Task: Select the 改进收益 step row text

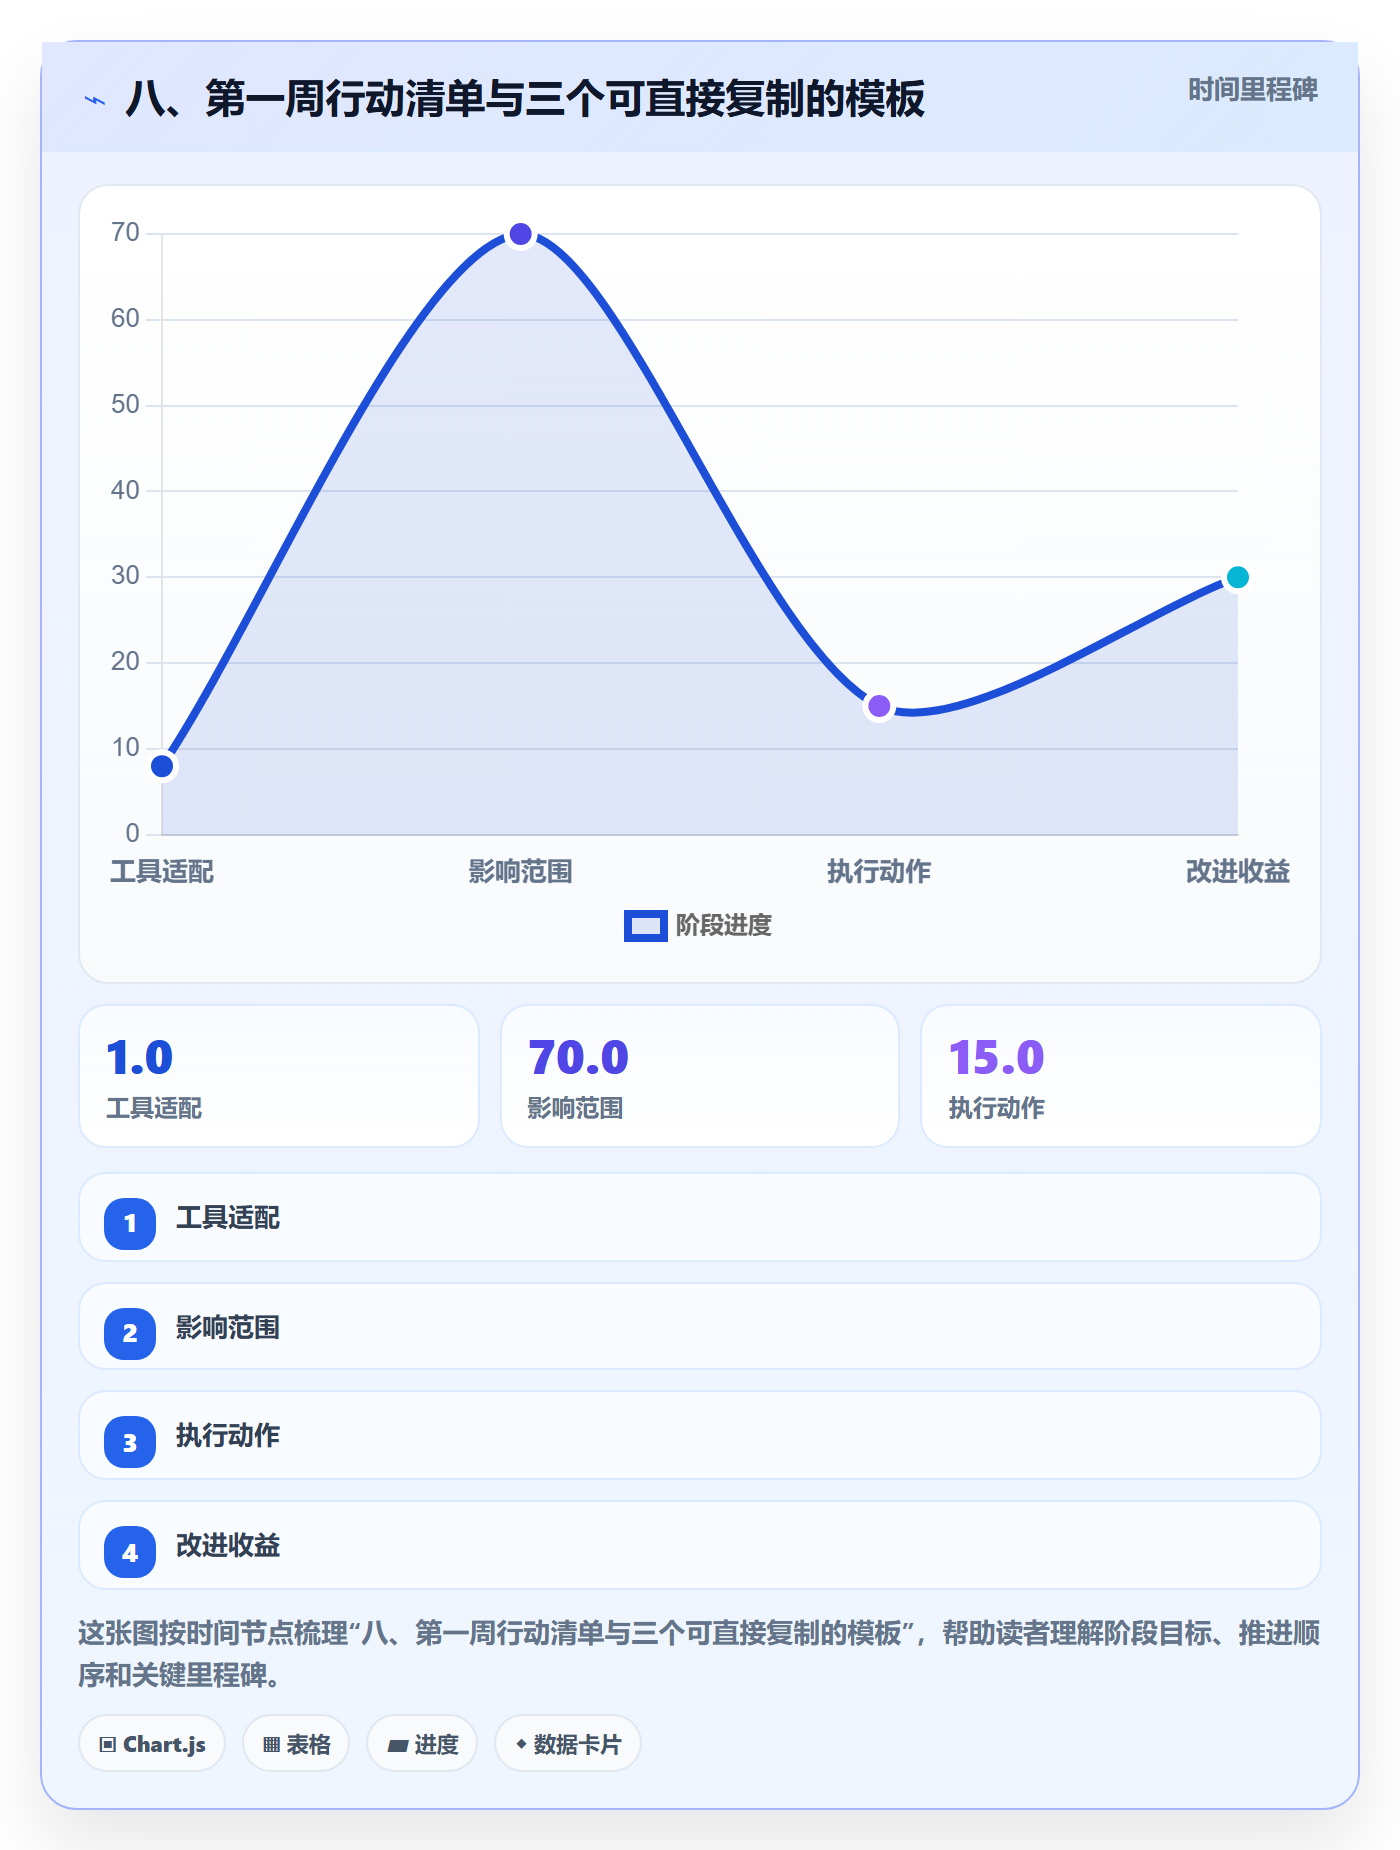Action: (228, 1546)
